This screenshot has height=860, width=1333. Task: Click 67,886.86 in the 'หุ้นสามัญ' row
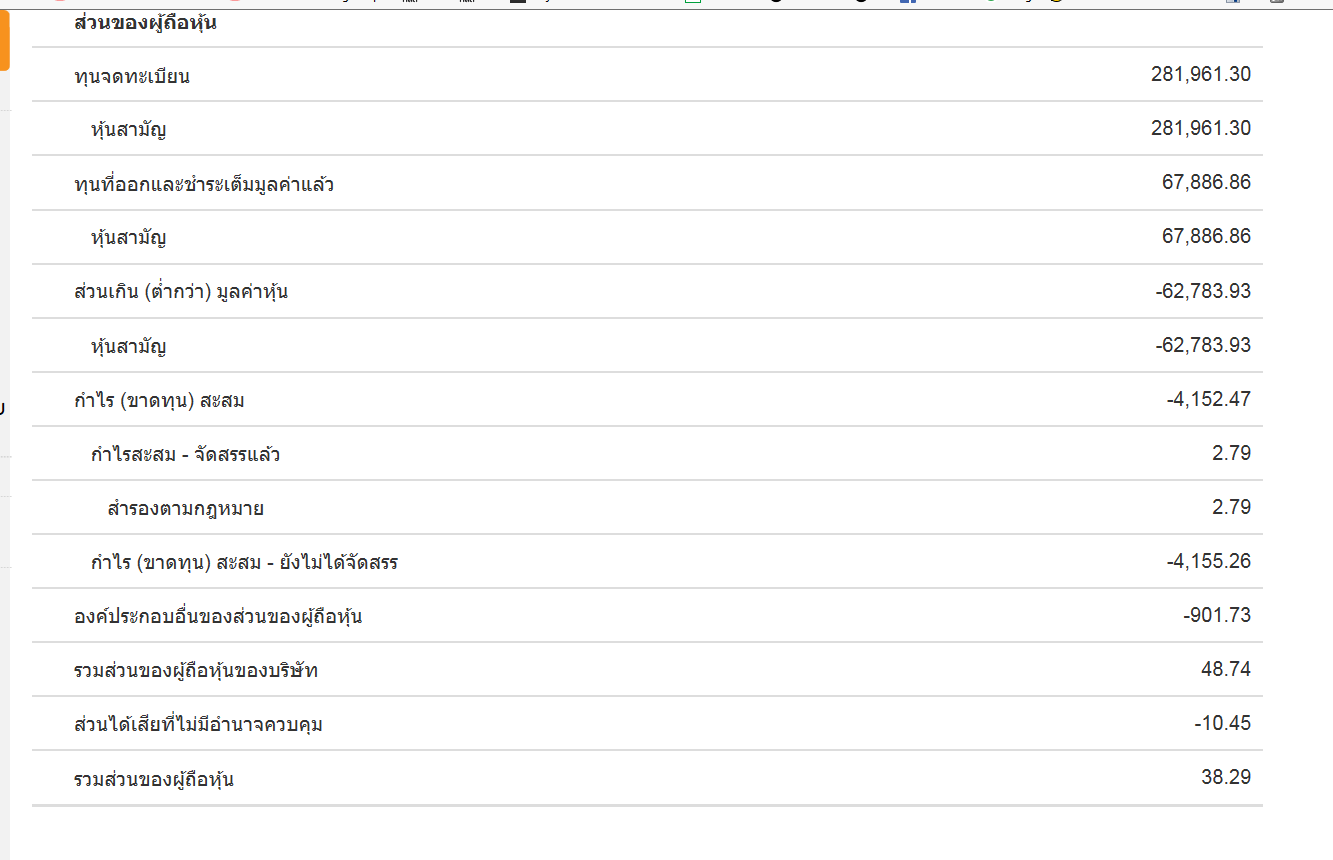point(1206,236)
